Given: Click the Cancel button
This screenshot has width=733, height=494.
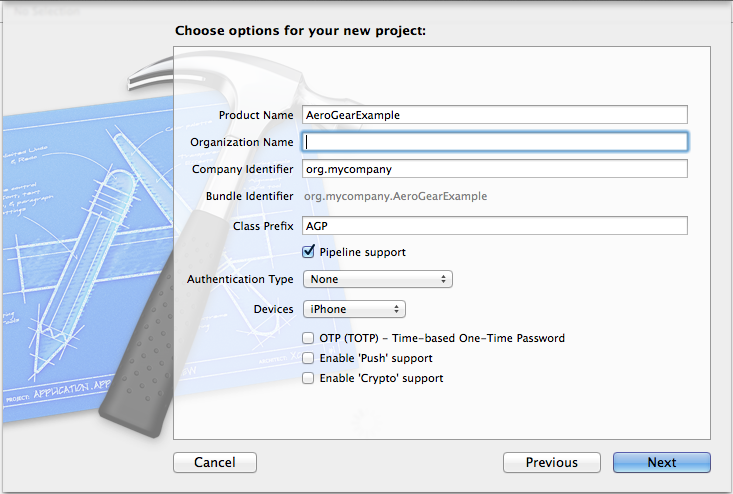Looking at the screenshot, I should pos(215,462).
